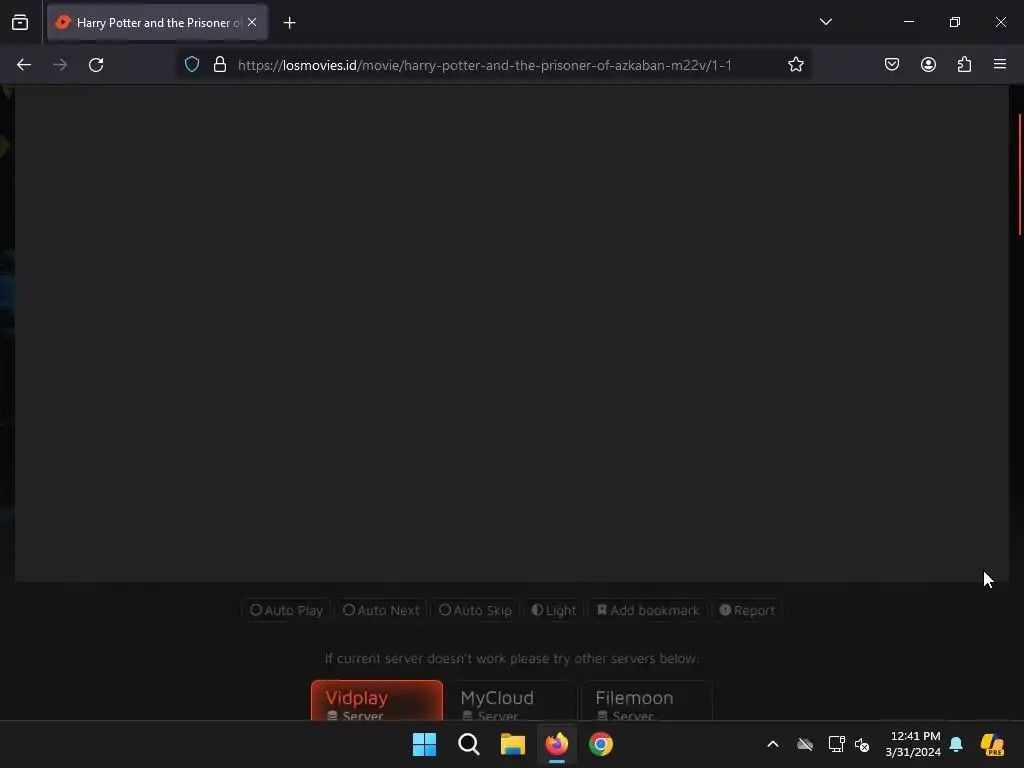Viewport: 1024px width, 768px height.
Task: View site security padlock info
Action: tap(220, 65)
